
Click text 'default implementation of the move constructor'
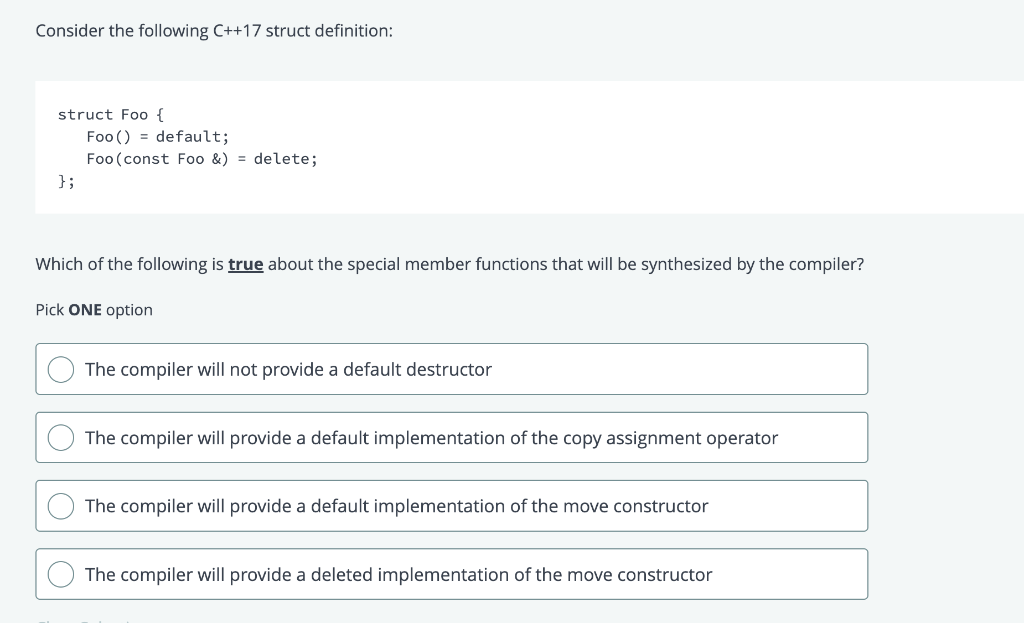509,506
